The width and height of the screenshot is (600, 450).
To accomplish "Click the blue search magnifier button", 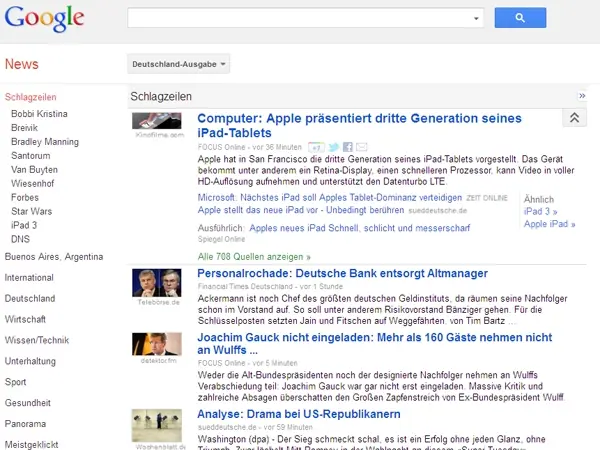I will 520,18.
